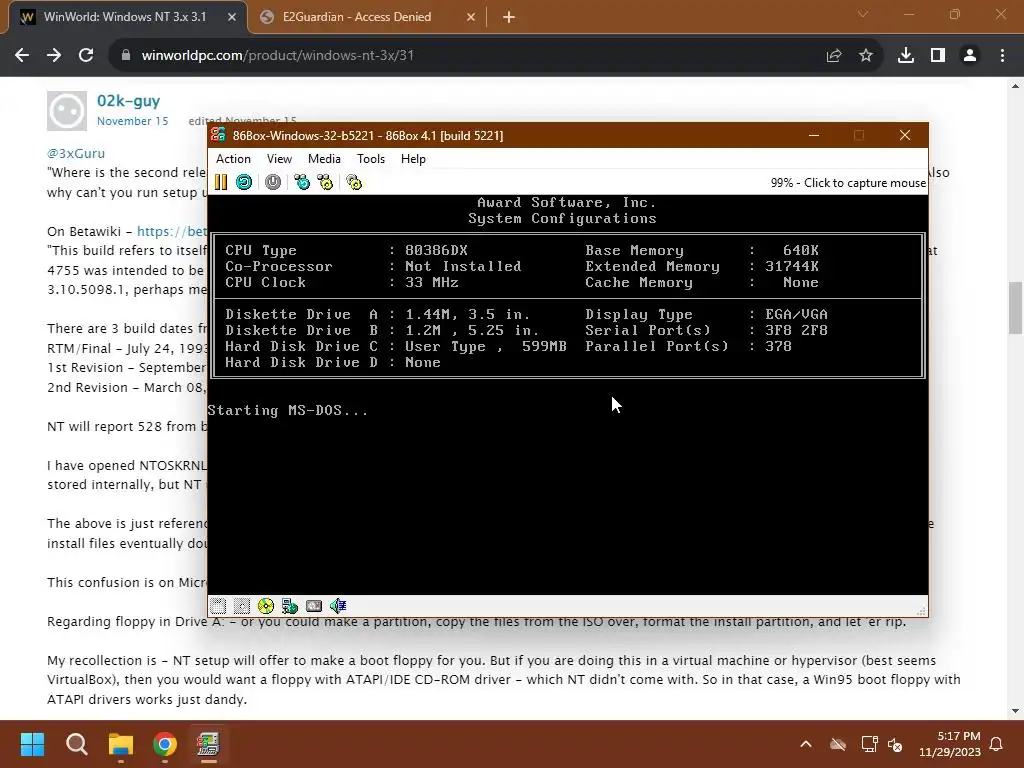The height and width of the screenshot is (768, 1024).
Task: Open taskbar clock showing 5:17 PM
Action: coord(950,744)
